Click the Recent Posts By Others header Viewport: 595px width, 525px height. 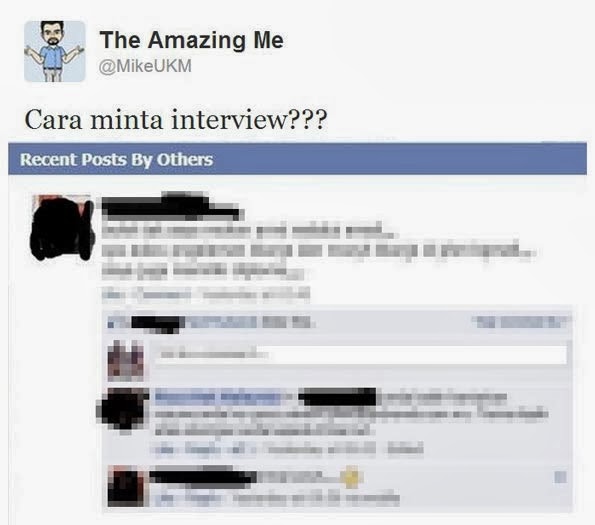(x=298, y=159)
